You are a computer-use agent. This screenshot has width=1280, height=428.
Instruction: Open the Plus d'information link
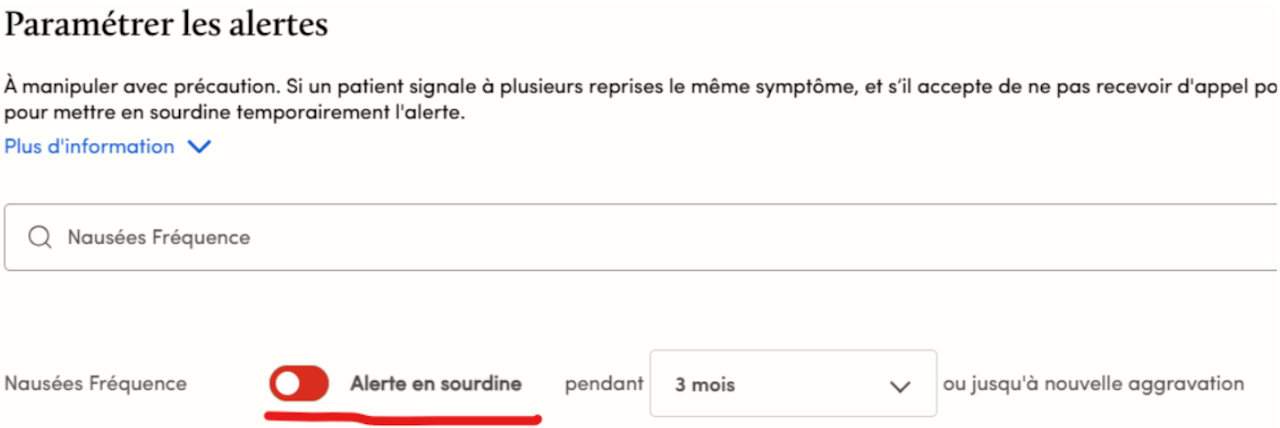tap(90, 147)
